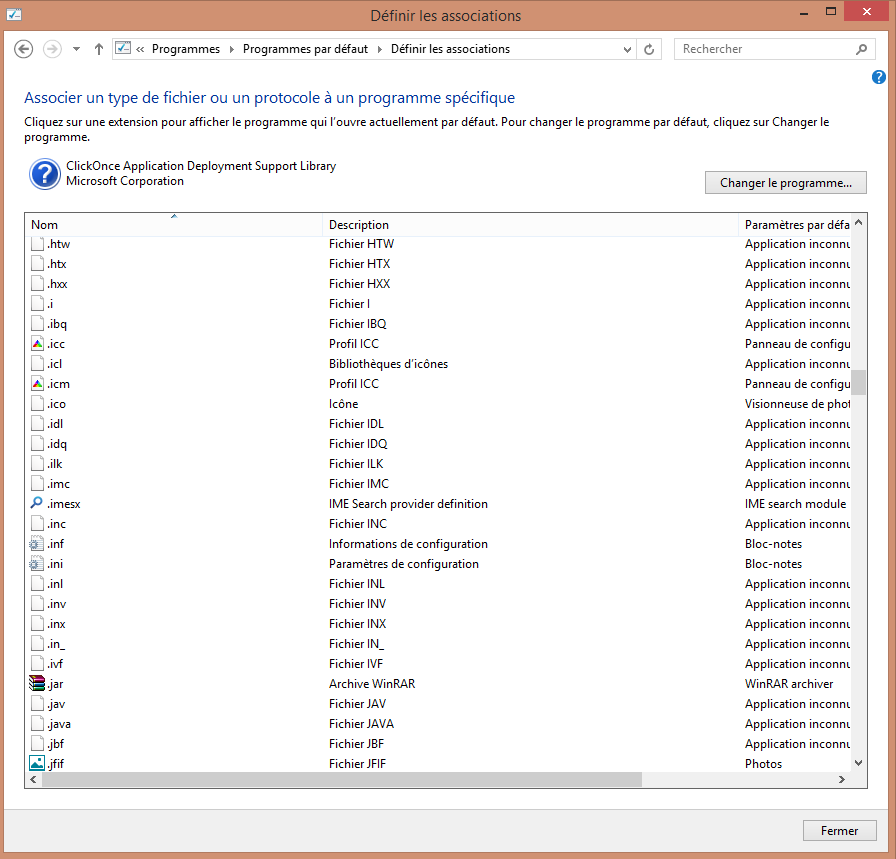Click the ClickOnce program question mark icon

point(45,174)
